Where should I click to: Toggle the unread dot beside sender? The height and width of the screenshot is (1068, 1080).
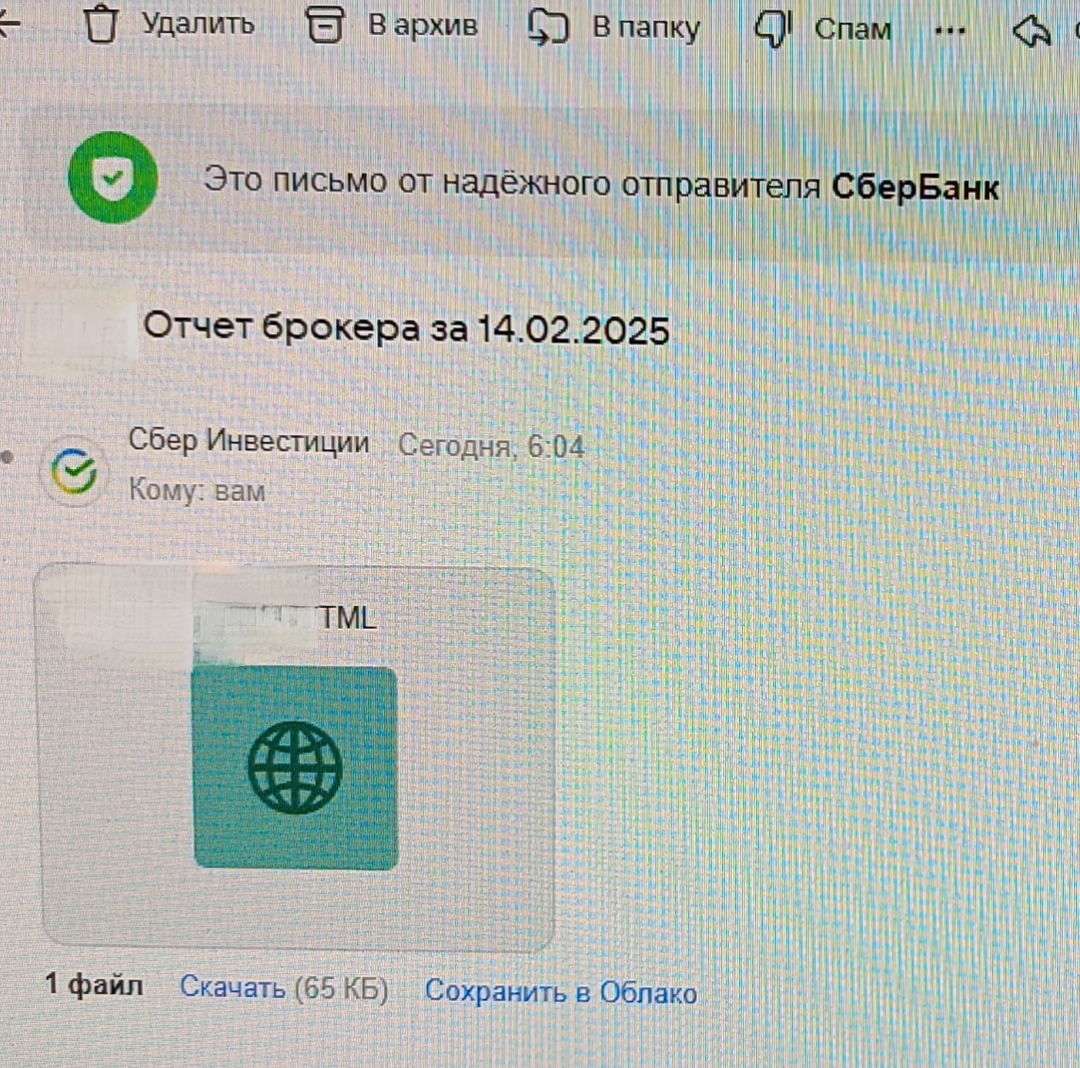(x=7, y=457)
